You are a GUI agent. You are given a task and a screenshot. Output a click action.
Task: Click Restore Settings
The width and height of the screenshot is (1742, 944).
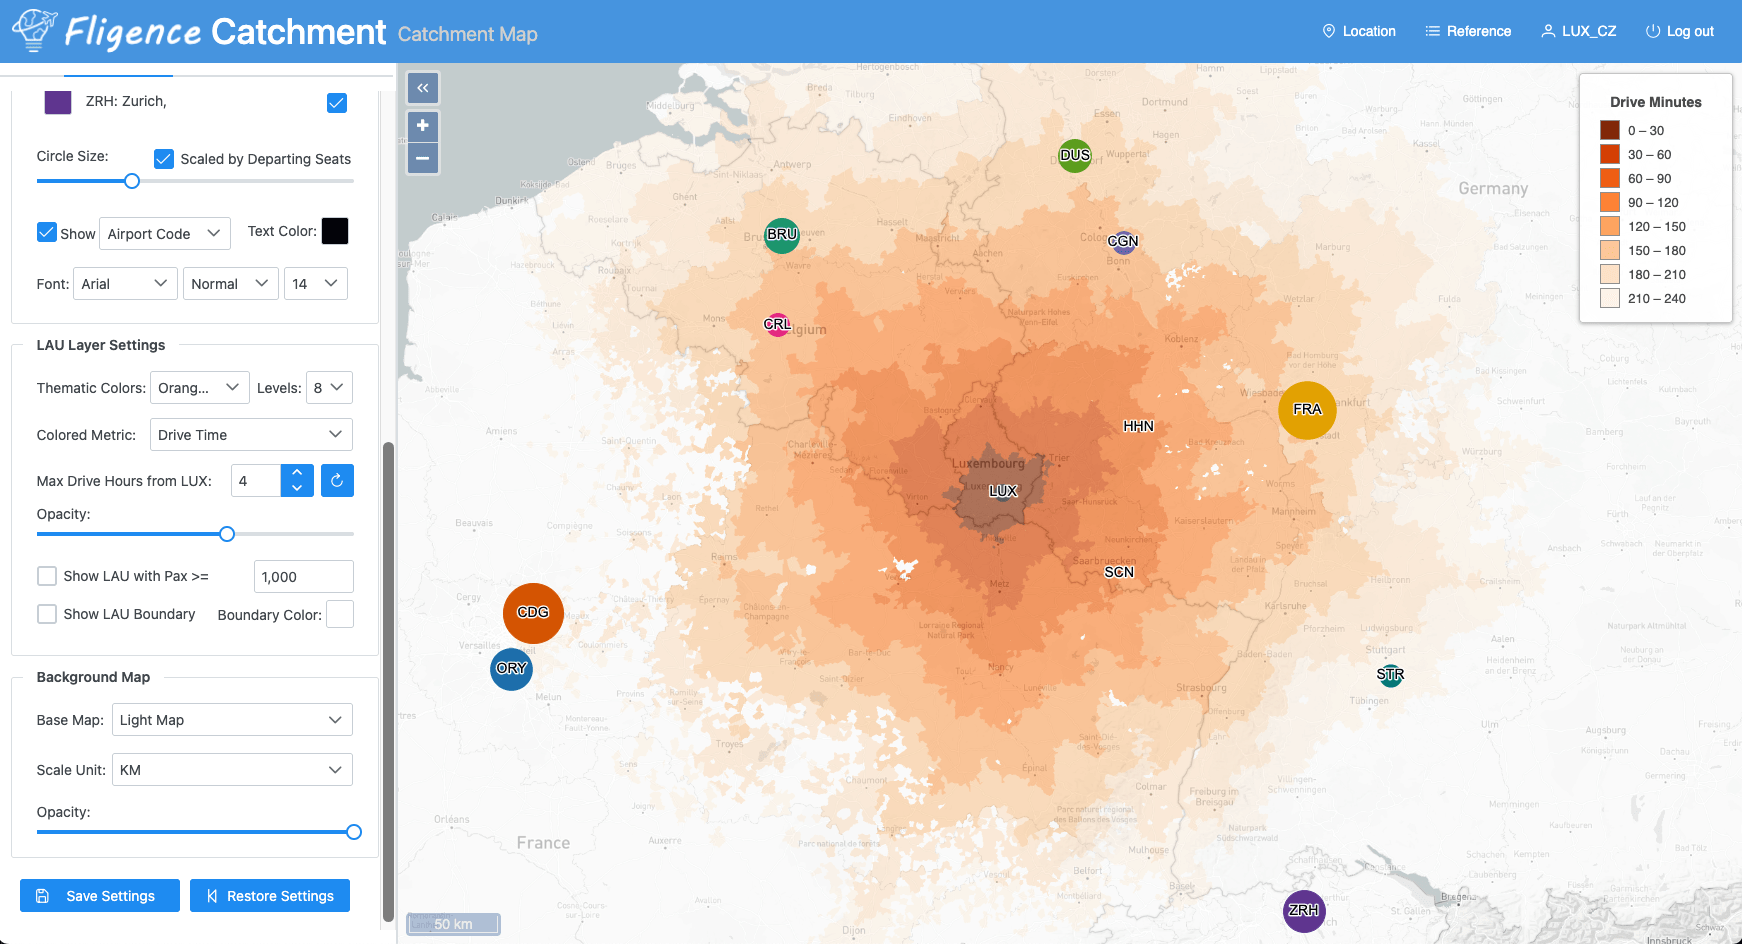tap(269, 895)
